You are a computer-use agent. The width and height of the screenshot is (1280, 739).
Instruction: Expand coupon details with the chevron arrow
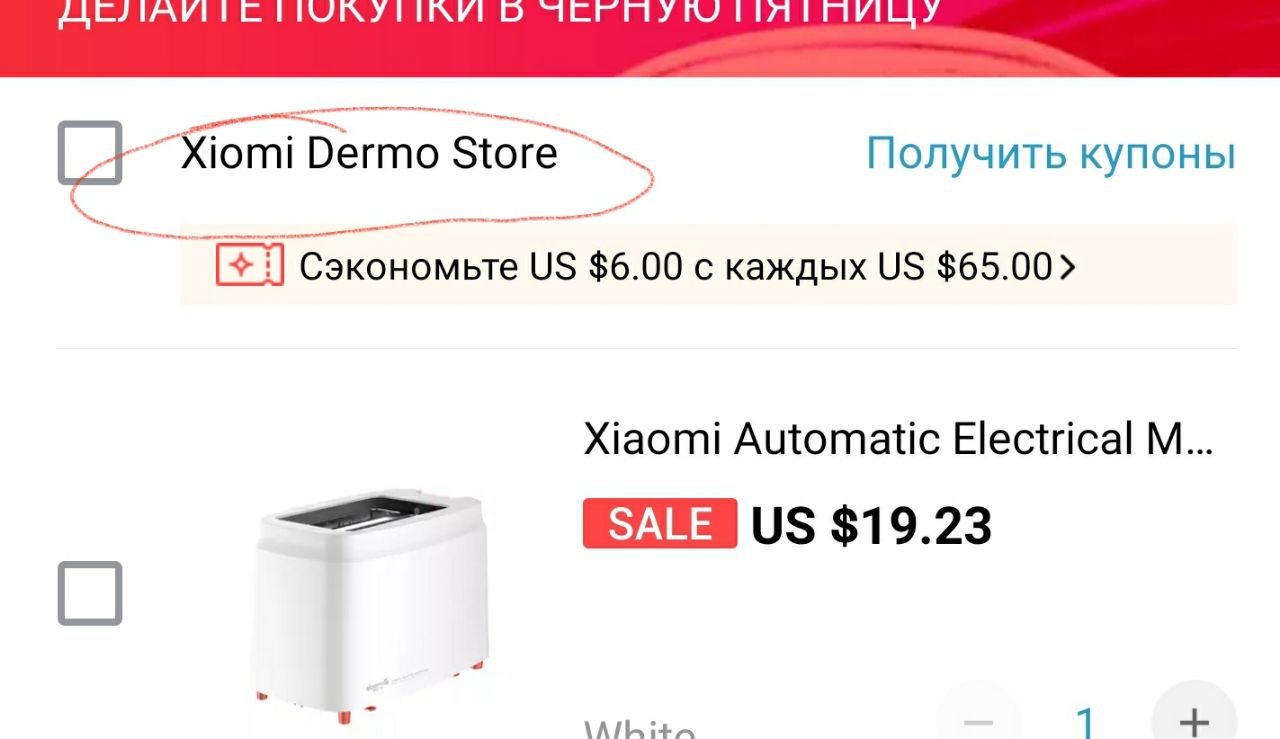[x=1067, y=267]
